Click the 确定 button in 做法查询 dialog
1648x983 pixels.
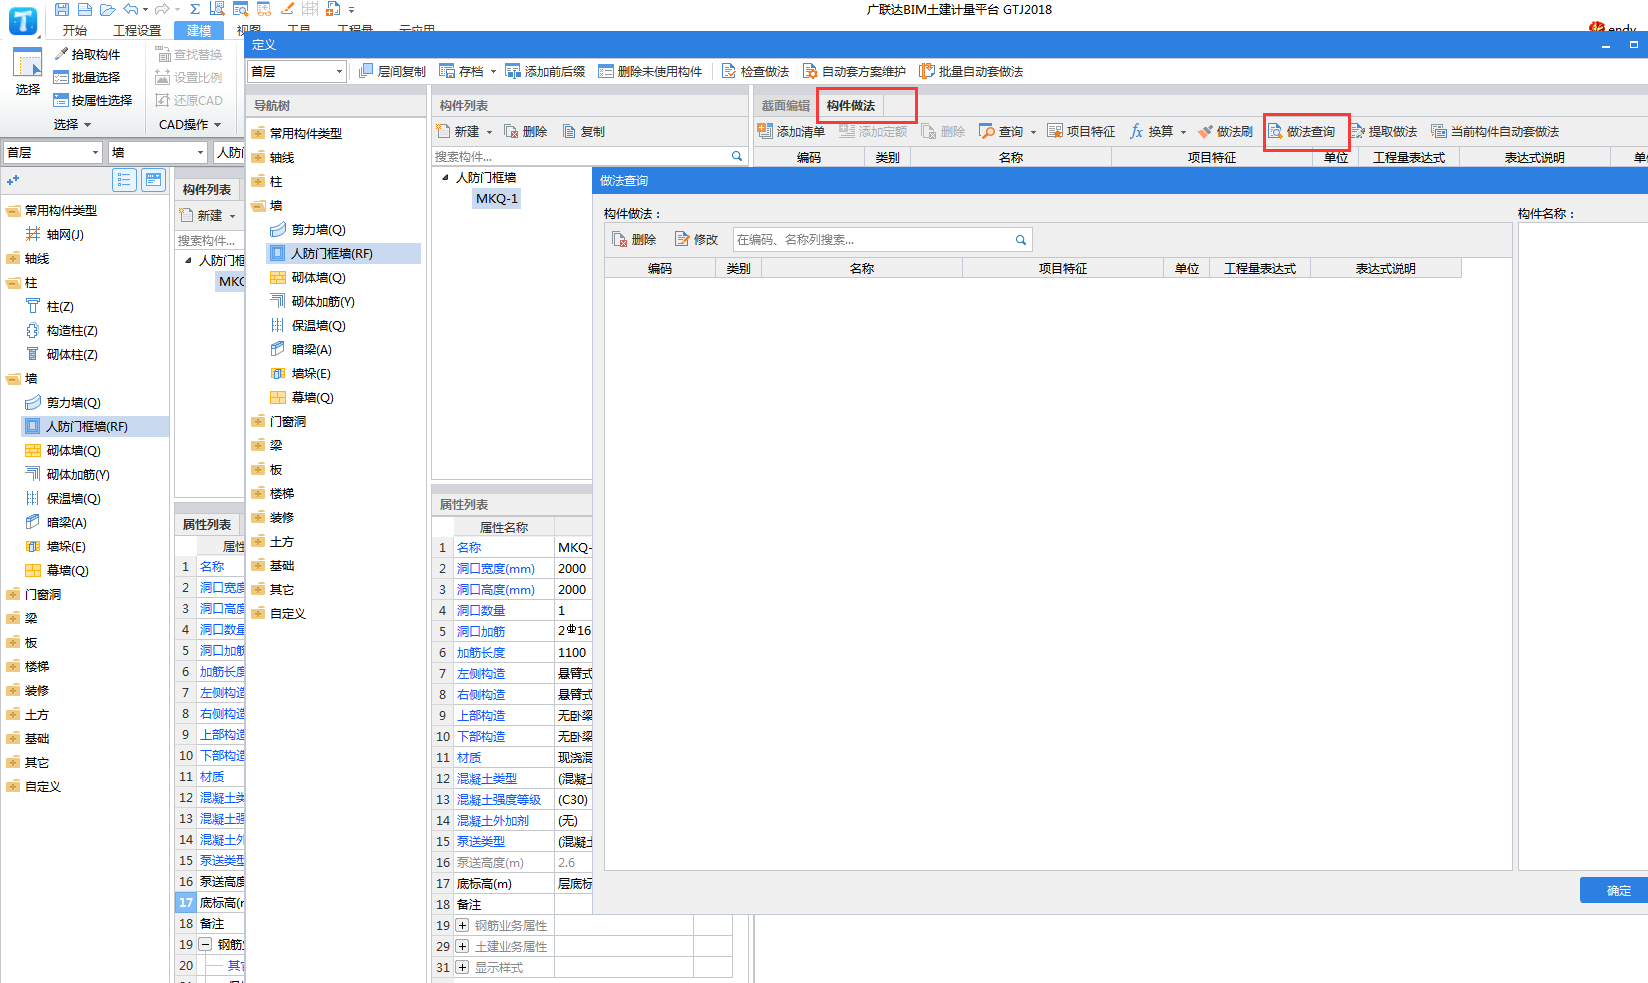pos(1618,890)
